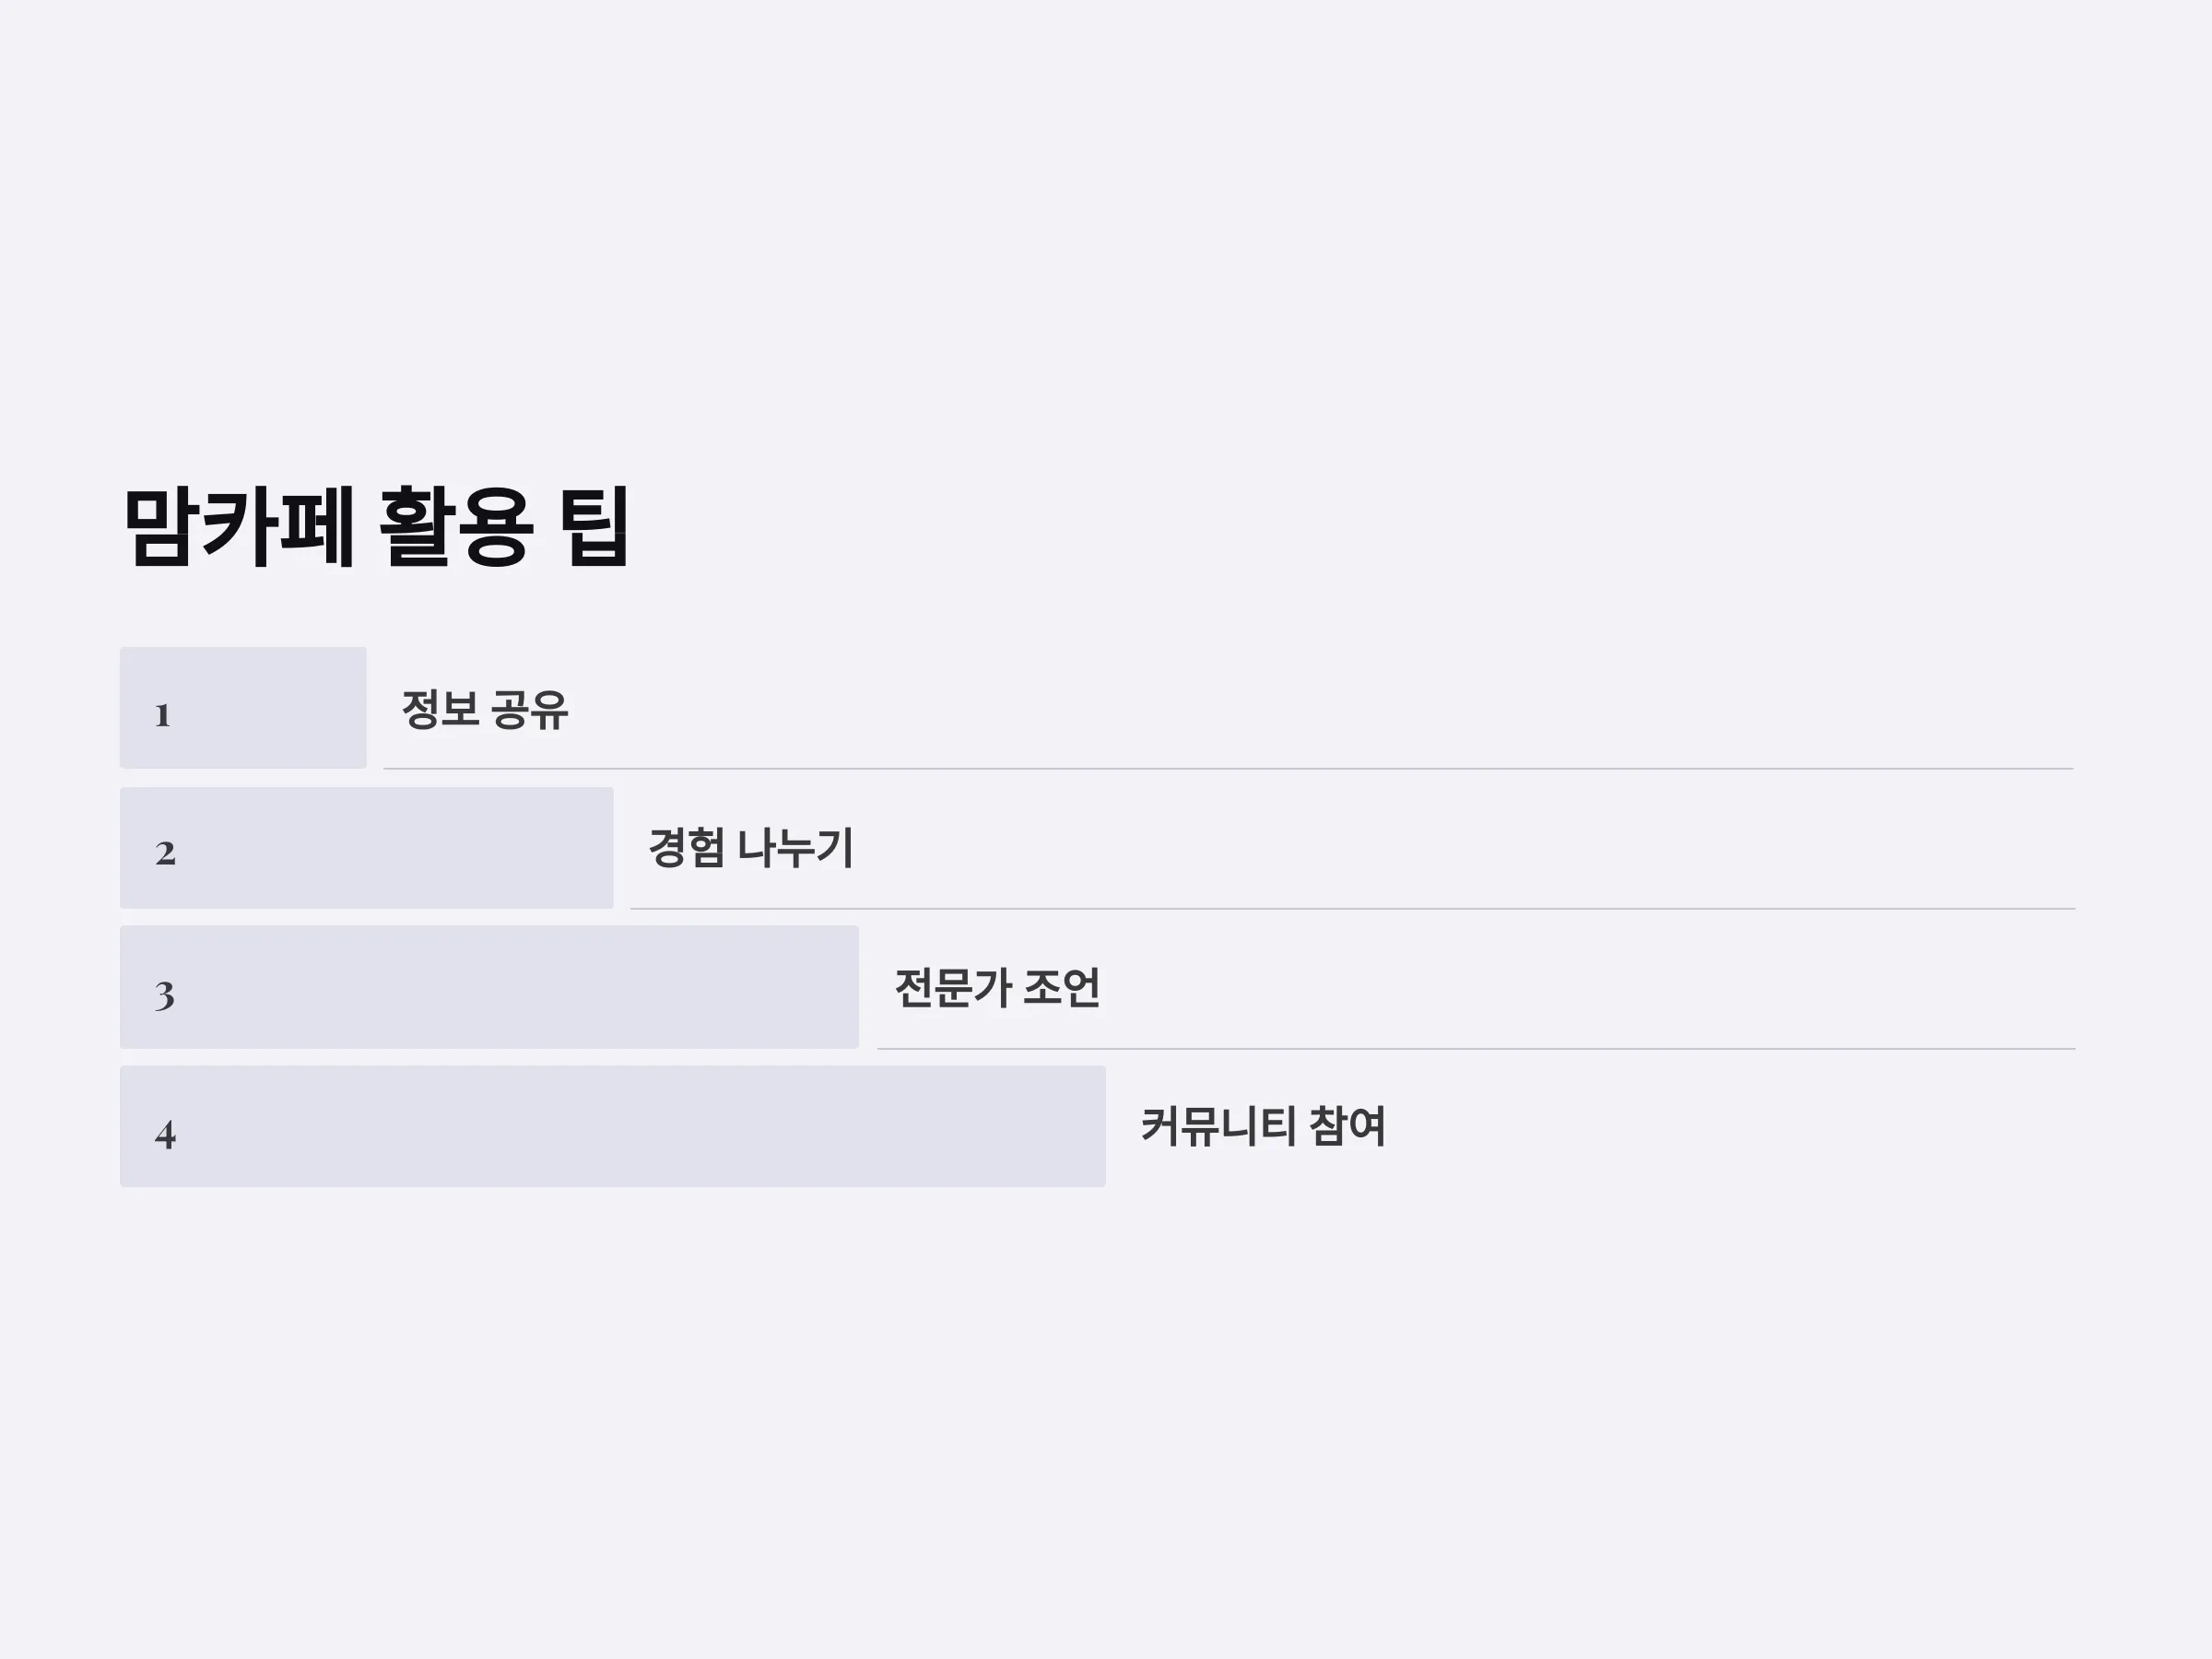Select the 커뮤니티 참여 label

click(x=1263, y=1126)
